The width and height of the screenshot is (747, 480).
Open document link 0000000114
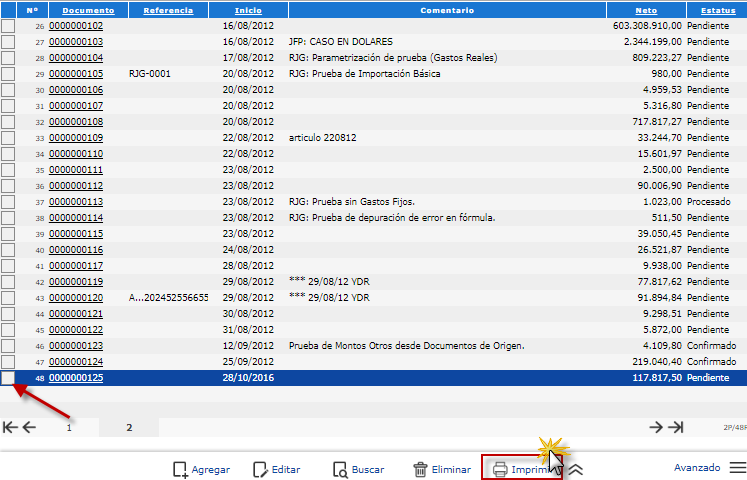(76, 218)
